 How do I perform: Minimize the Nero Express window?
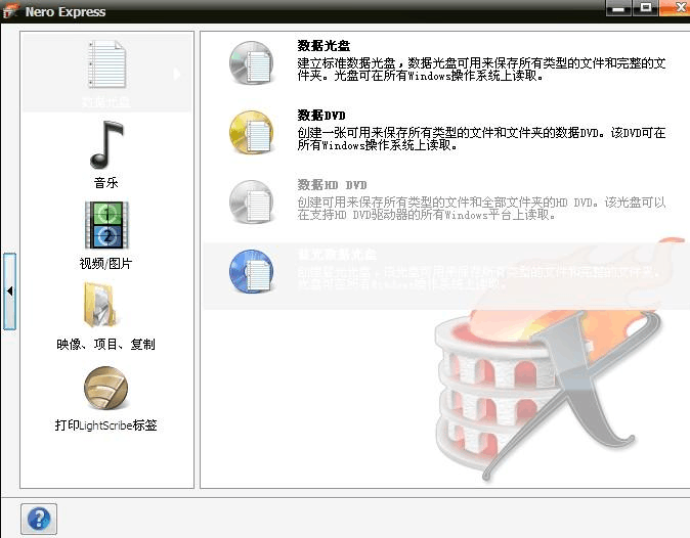619,8
